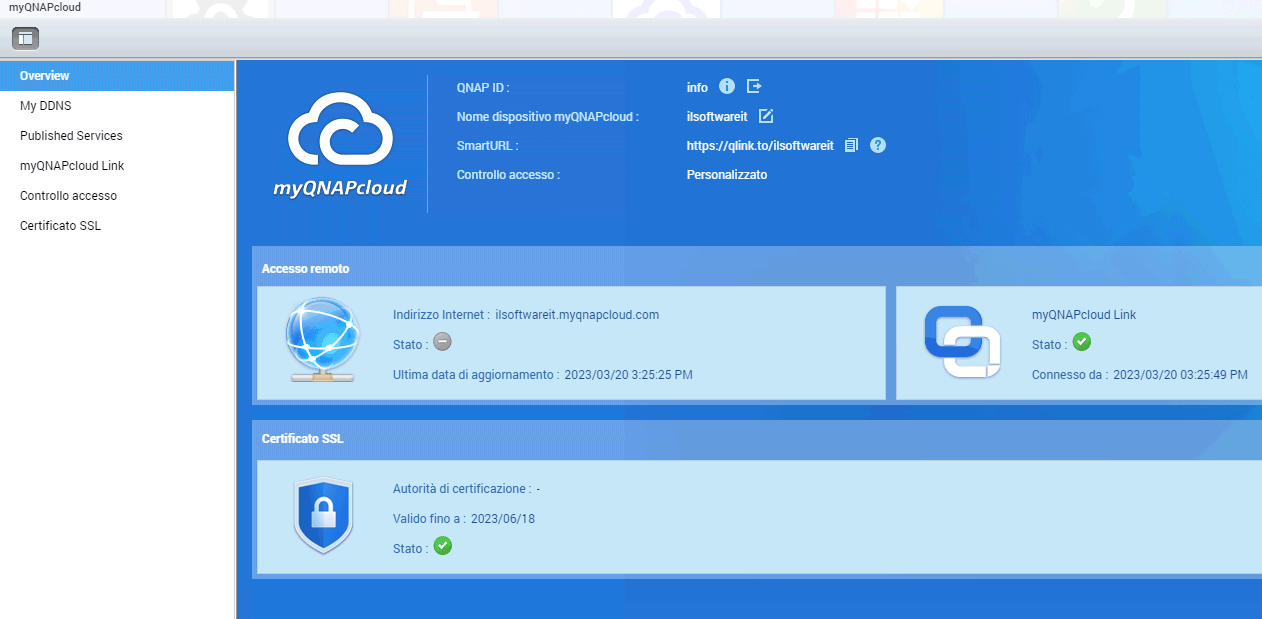Click the last update date 3:25:25 PM

pos(628,375)
